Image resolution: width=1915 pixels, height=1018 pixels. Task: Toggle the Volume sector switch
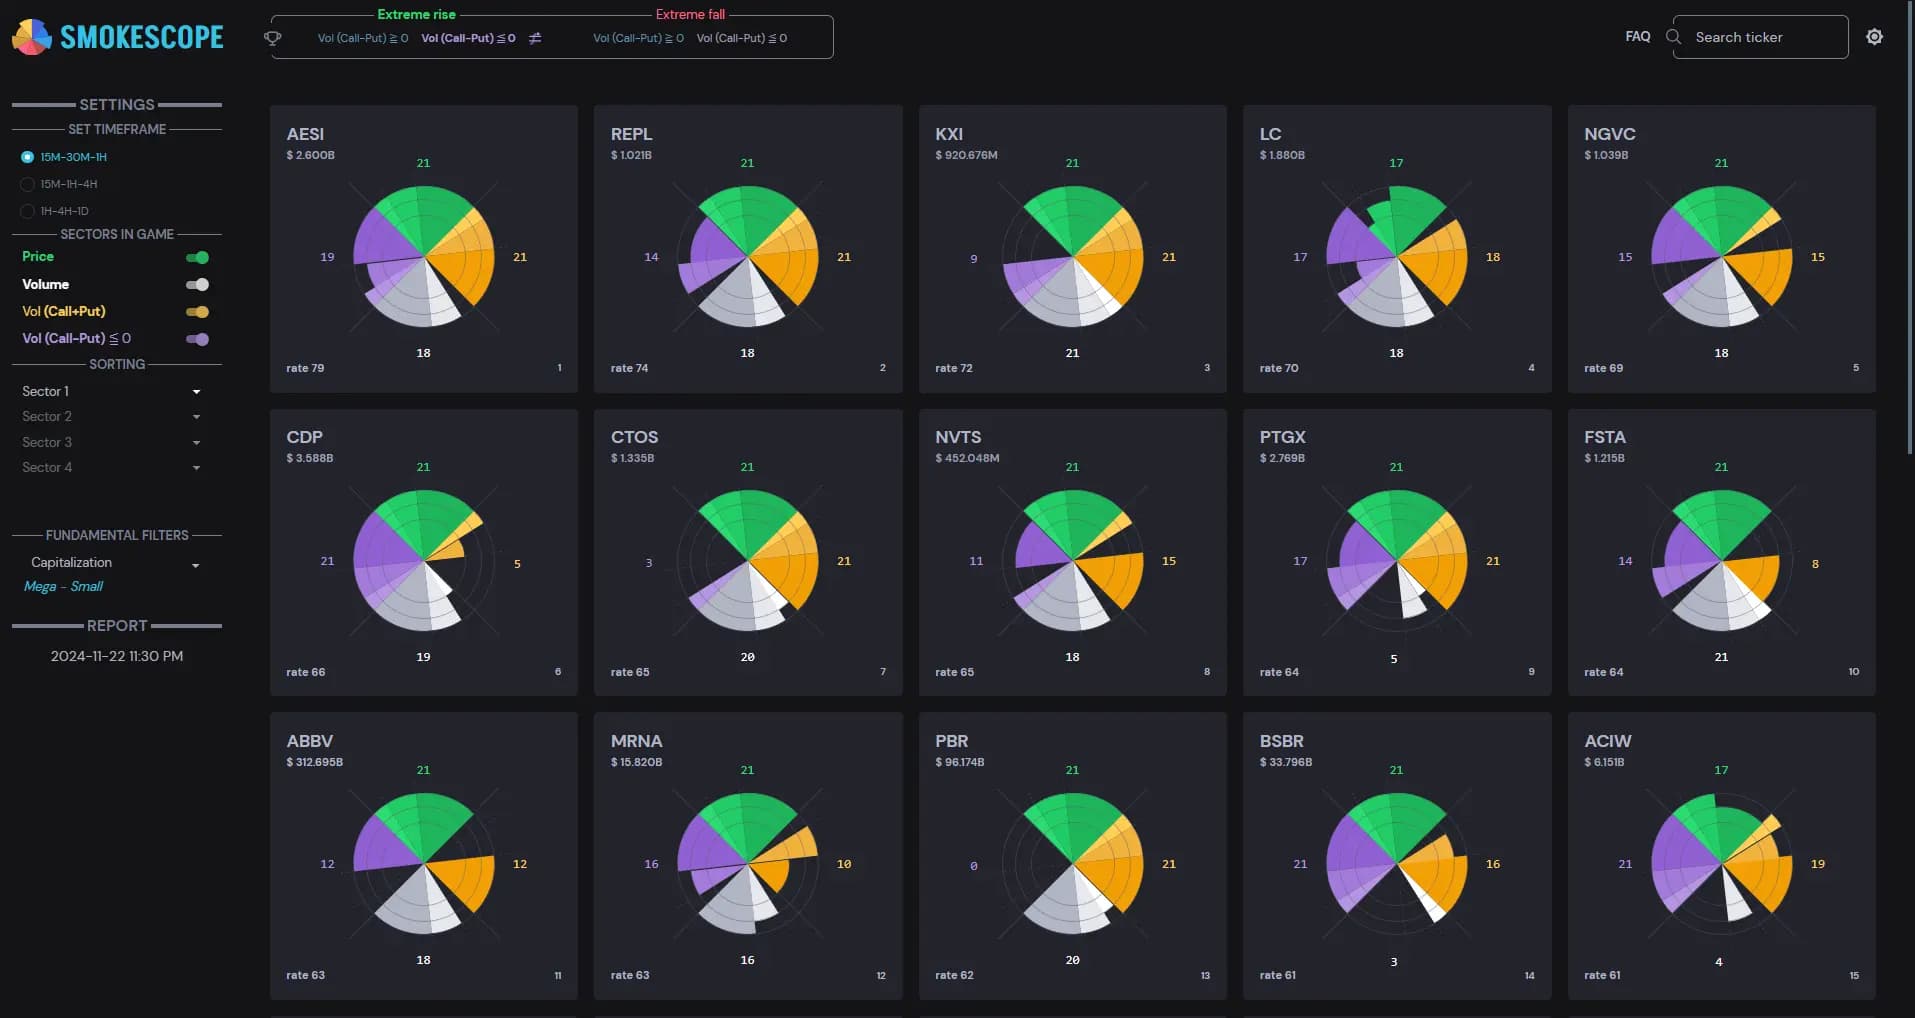click(197, 284)
